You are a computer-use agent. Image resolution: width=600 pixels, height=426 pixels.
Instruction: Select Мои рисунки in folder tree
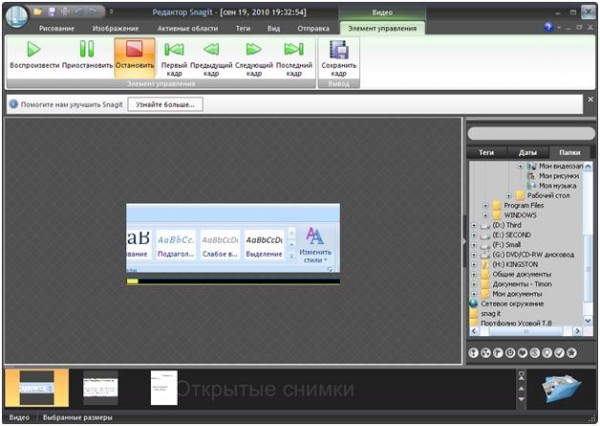coord(559,176)
